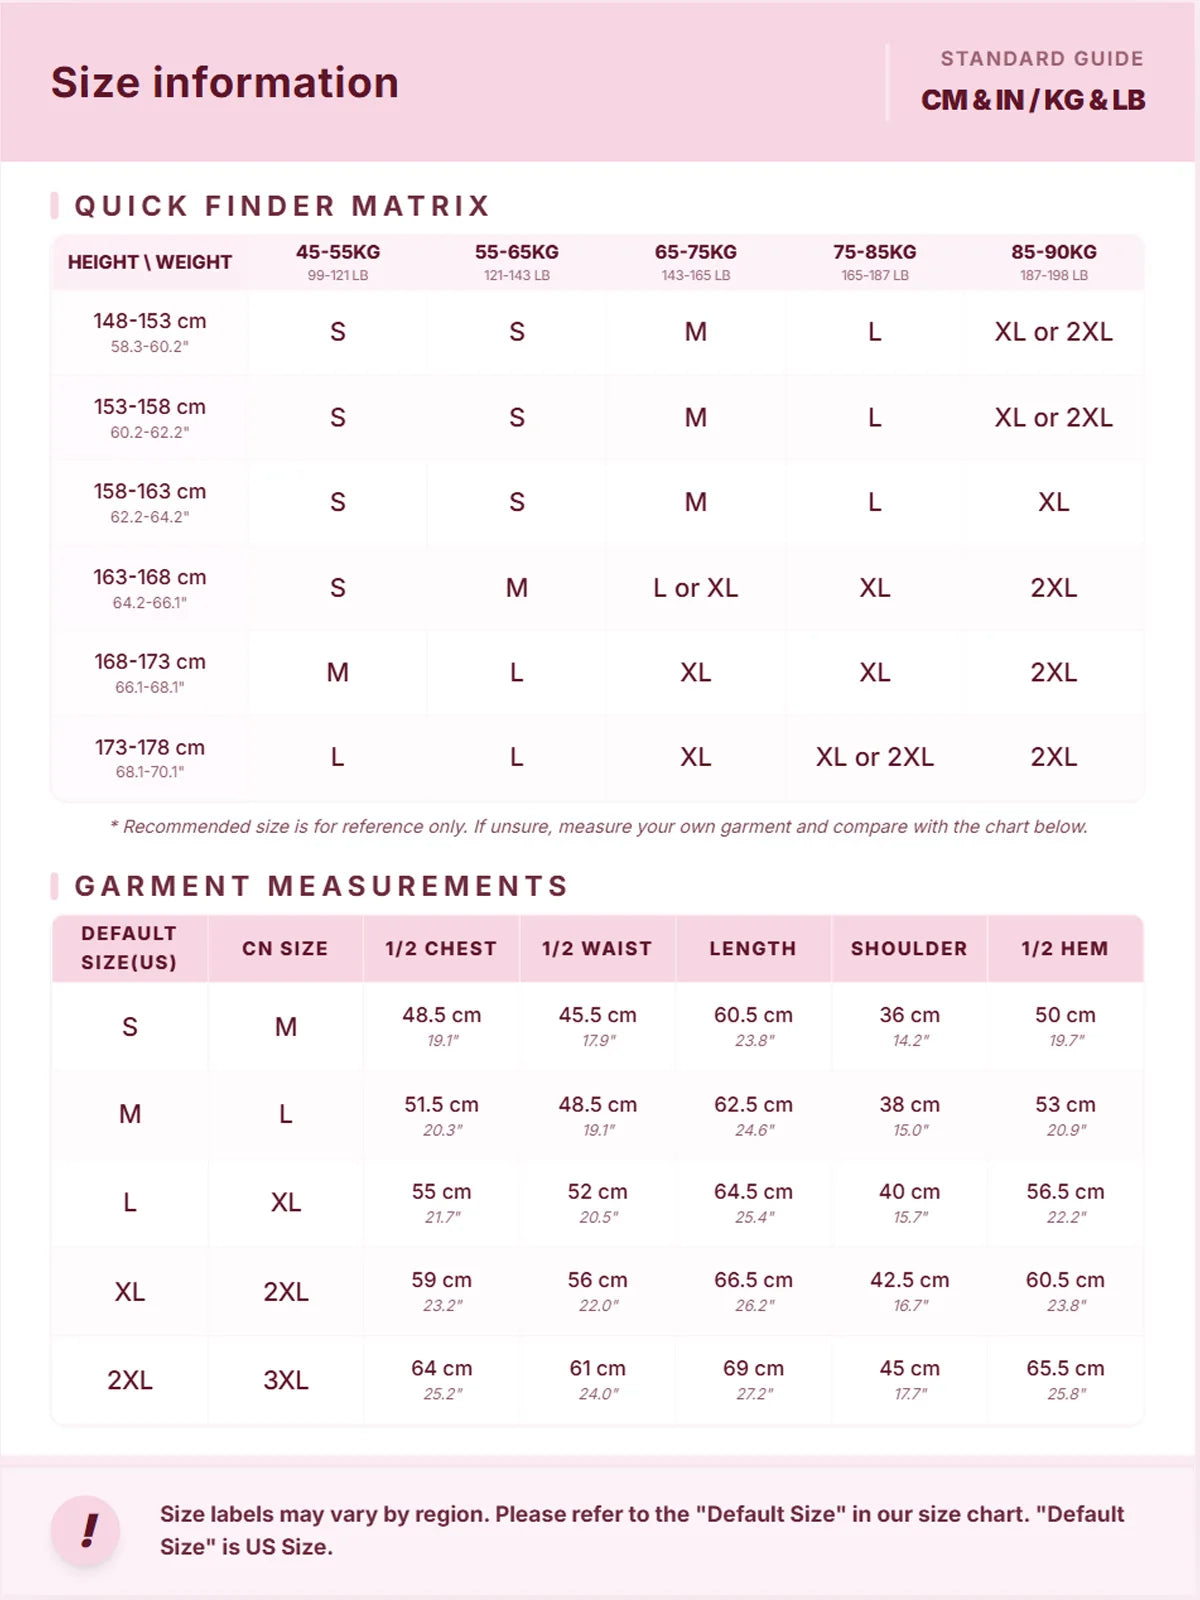
Task: Select the 45-55KG weight column header
Action: pyautogui.click(x=338, y=262)
